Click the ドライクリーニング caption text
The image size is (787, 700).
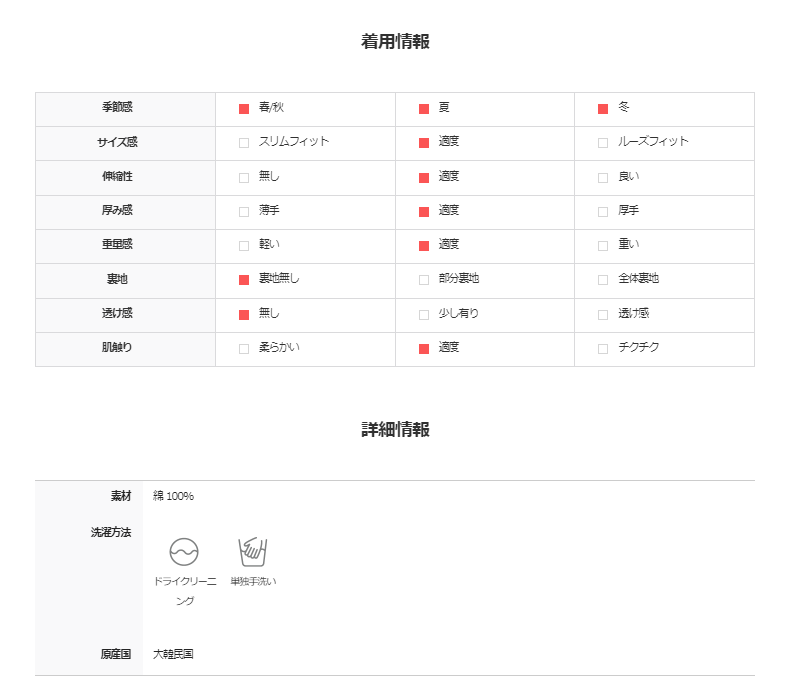185,591
